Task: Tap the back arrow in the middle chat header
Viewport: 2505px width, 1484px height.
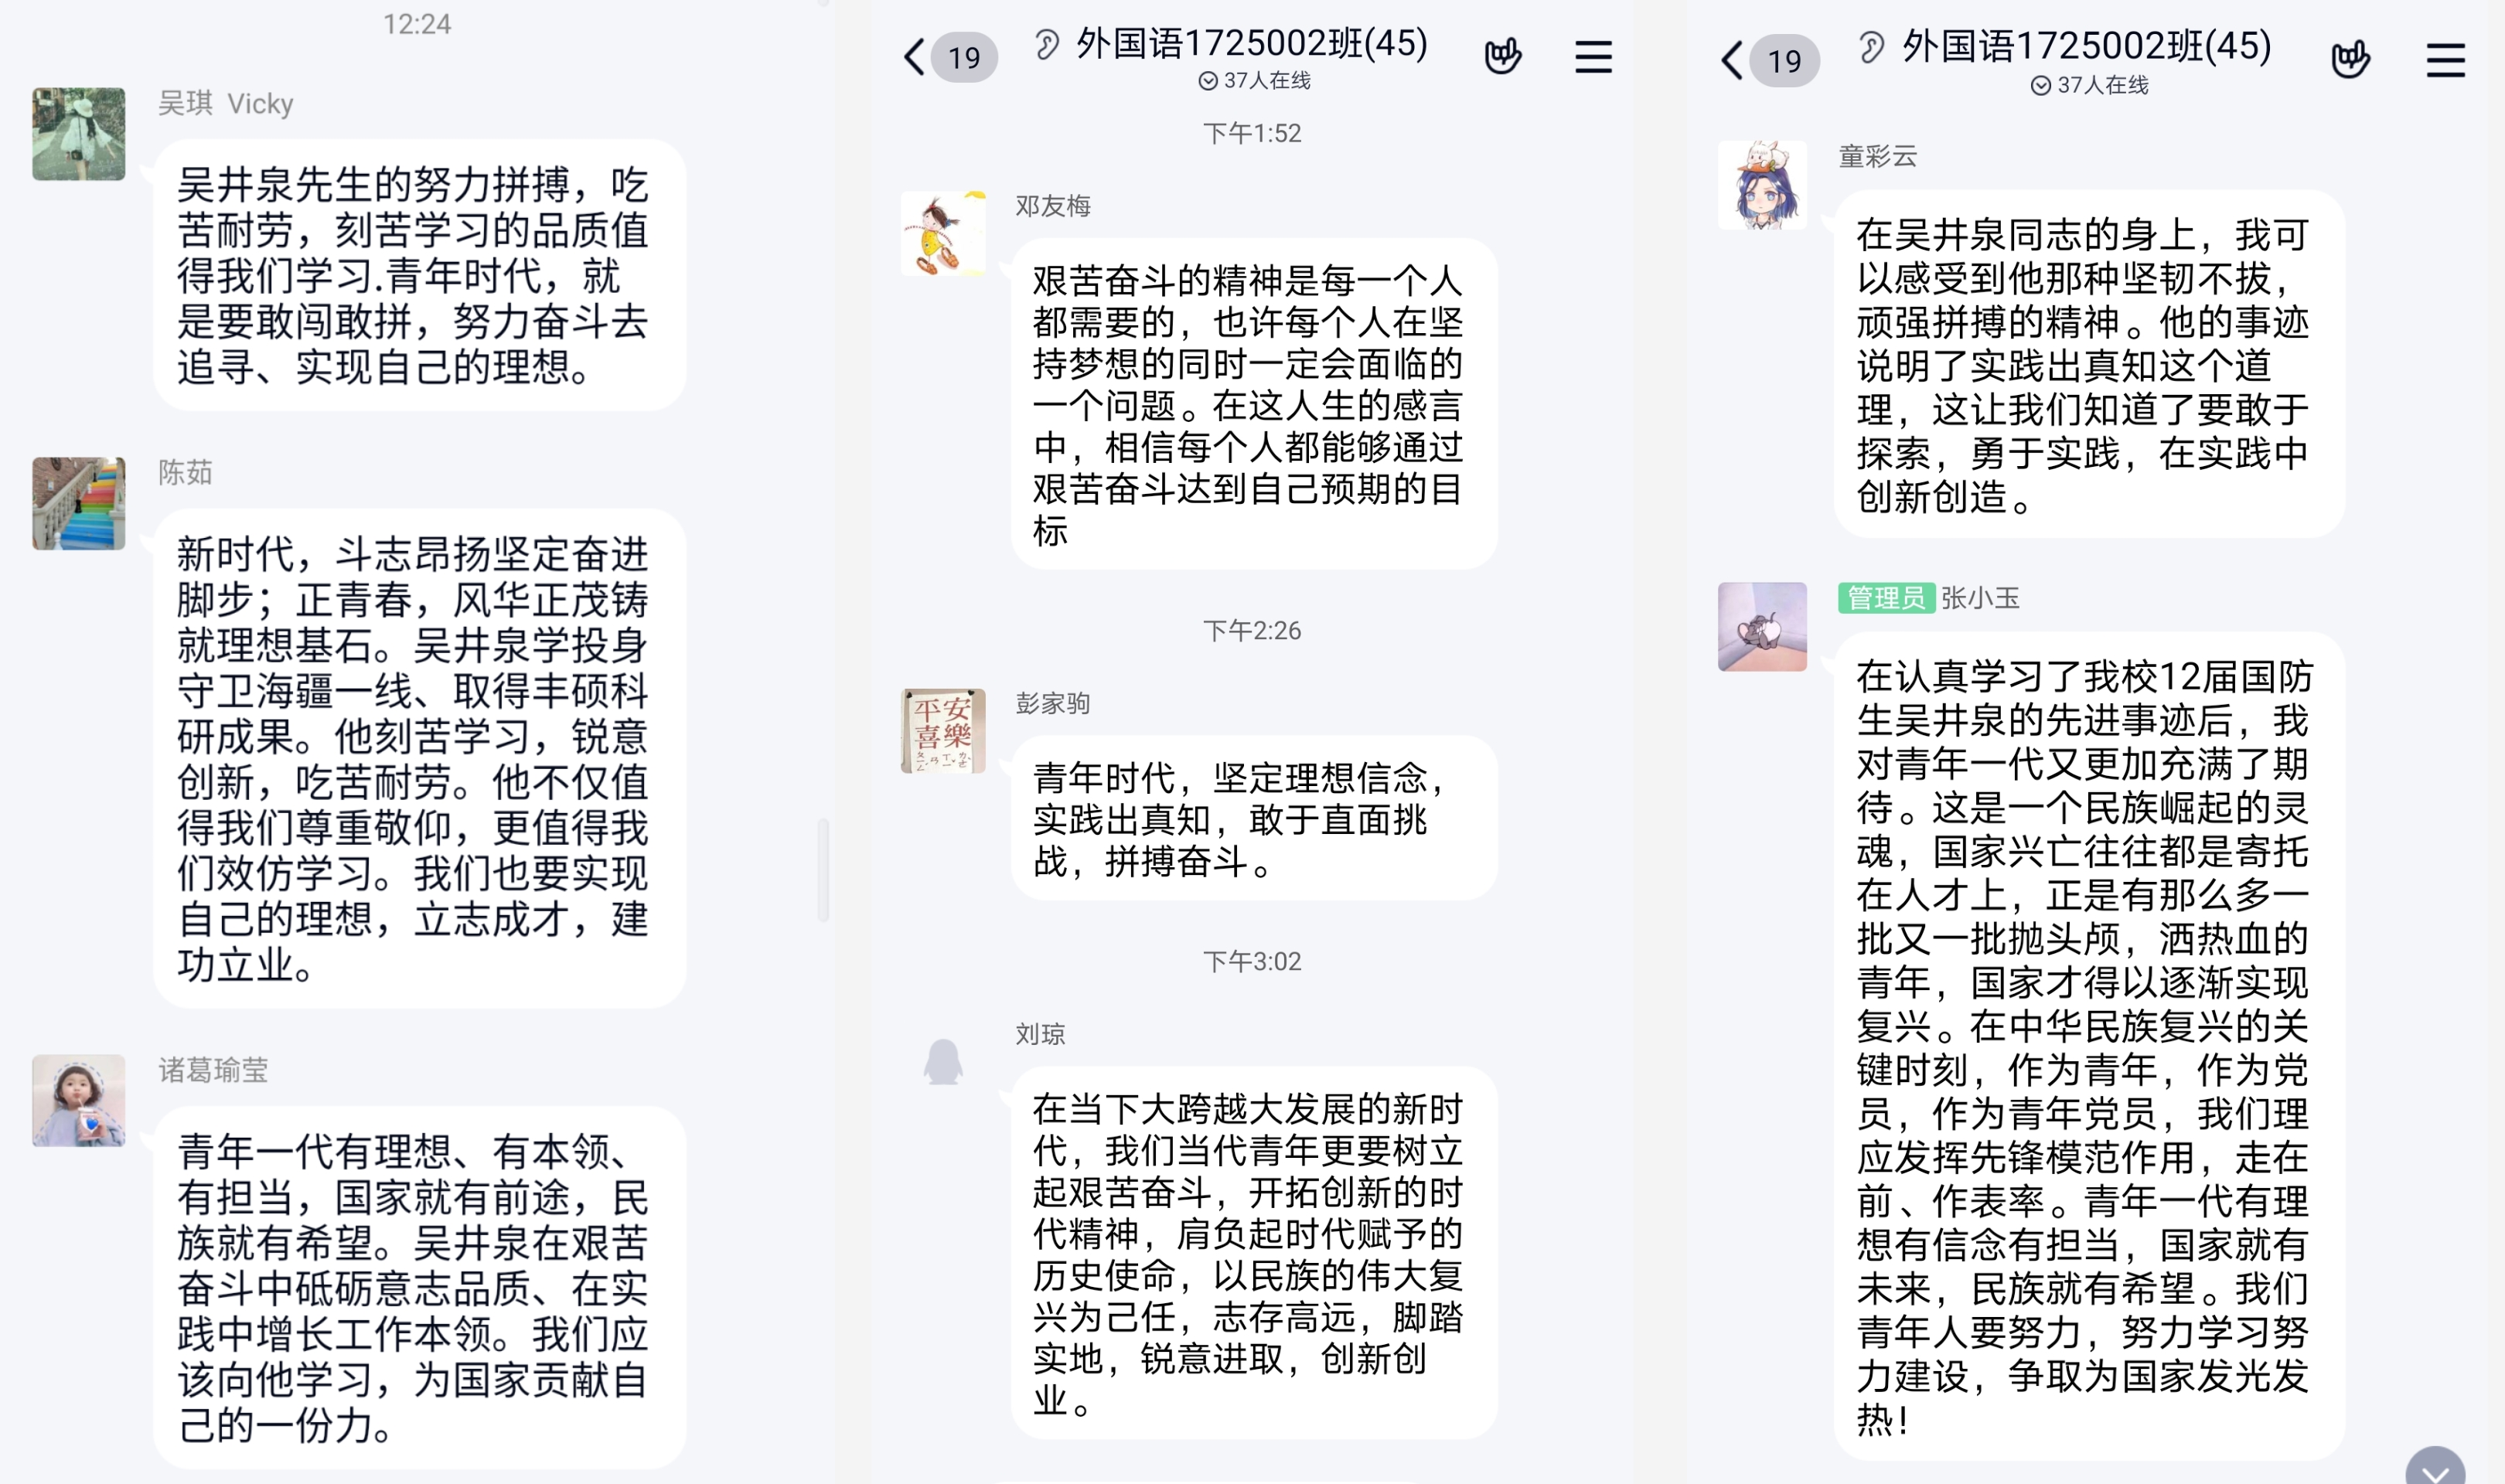Action: pyautogui.click(x=914, y=57)
